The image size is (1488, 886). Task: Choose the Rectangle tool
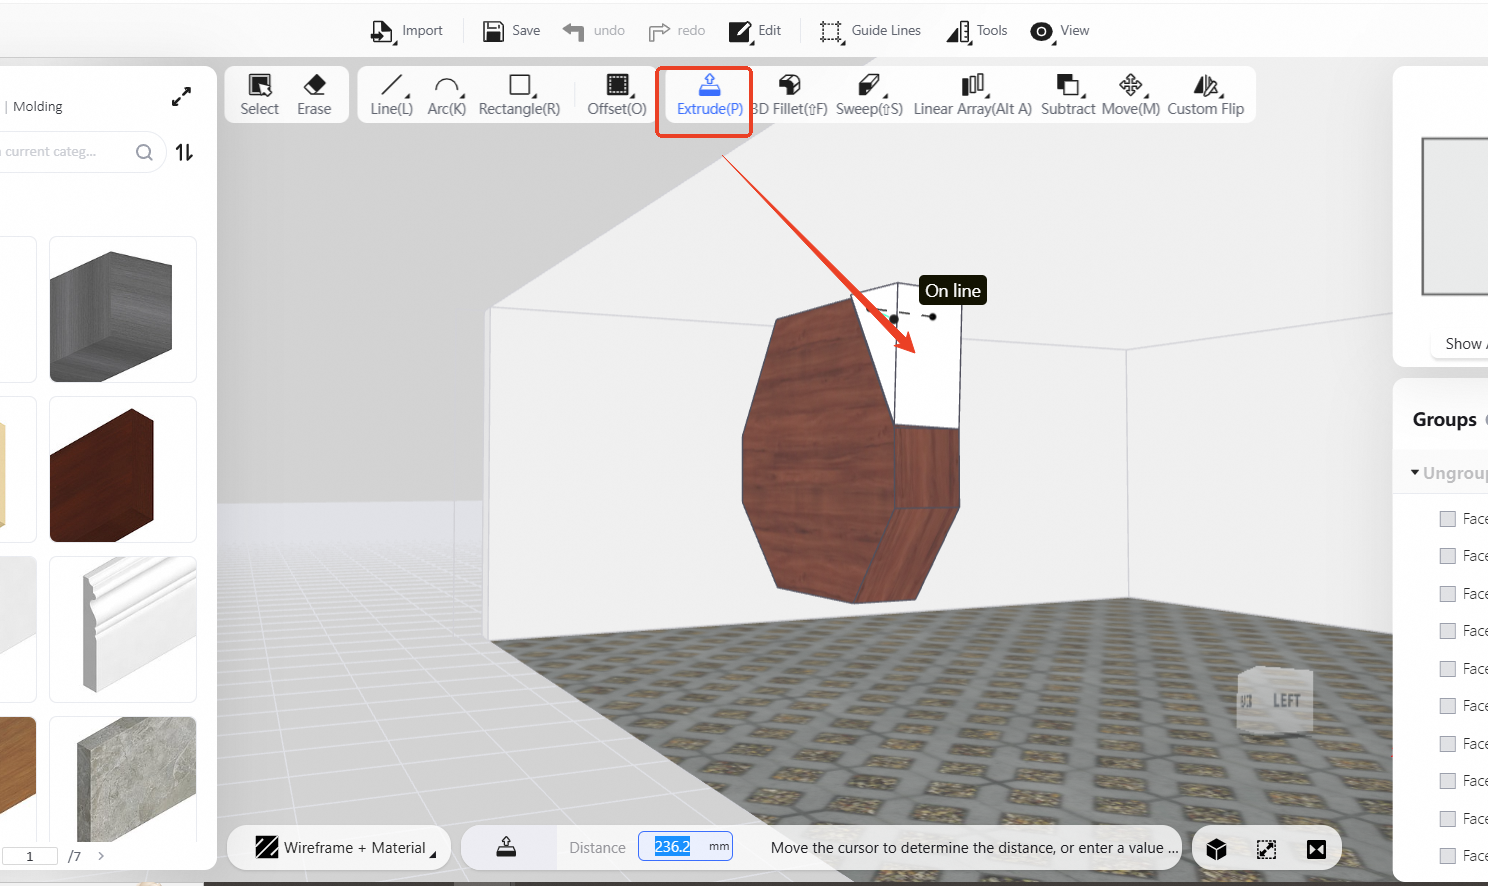pos(519,95)
